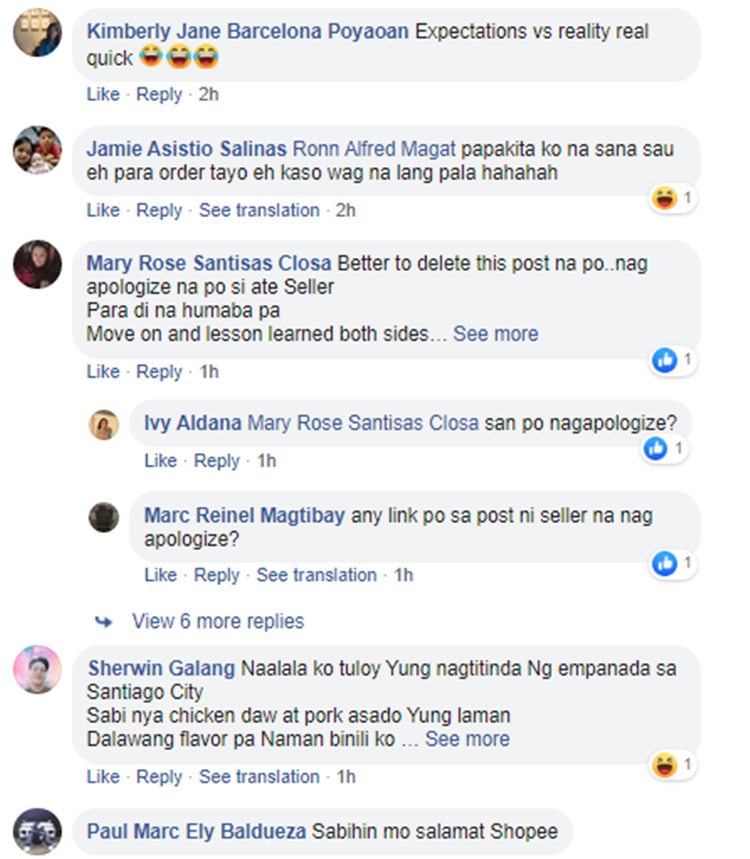This screenshot has width=750, height=859.
Task: Click thumbs-up reaction on Mary Rose Santisas Closa comment
Action: click(x=665, y=360)
